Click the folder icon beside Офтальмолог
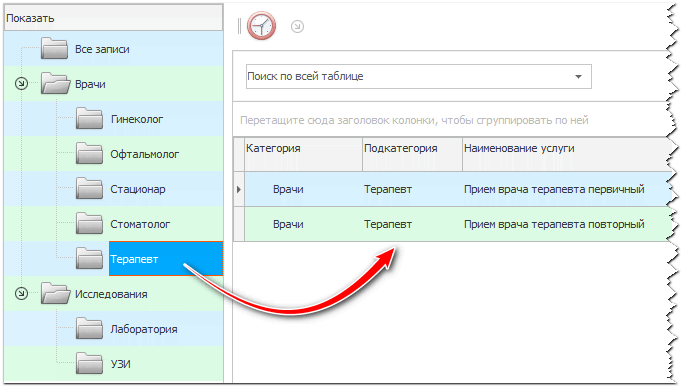The image size is (688, 387). (90, 154)
